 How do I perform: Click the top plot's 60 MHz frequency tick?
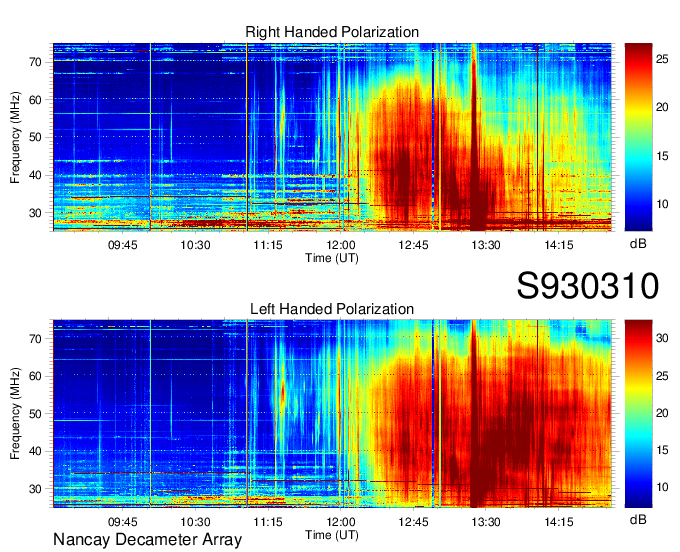36,100
